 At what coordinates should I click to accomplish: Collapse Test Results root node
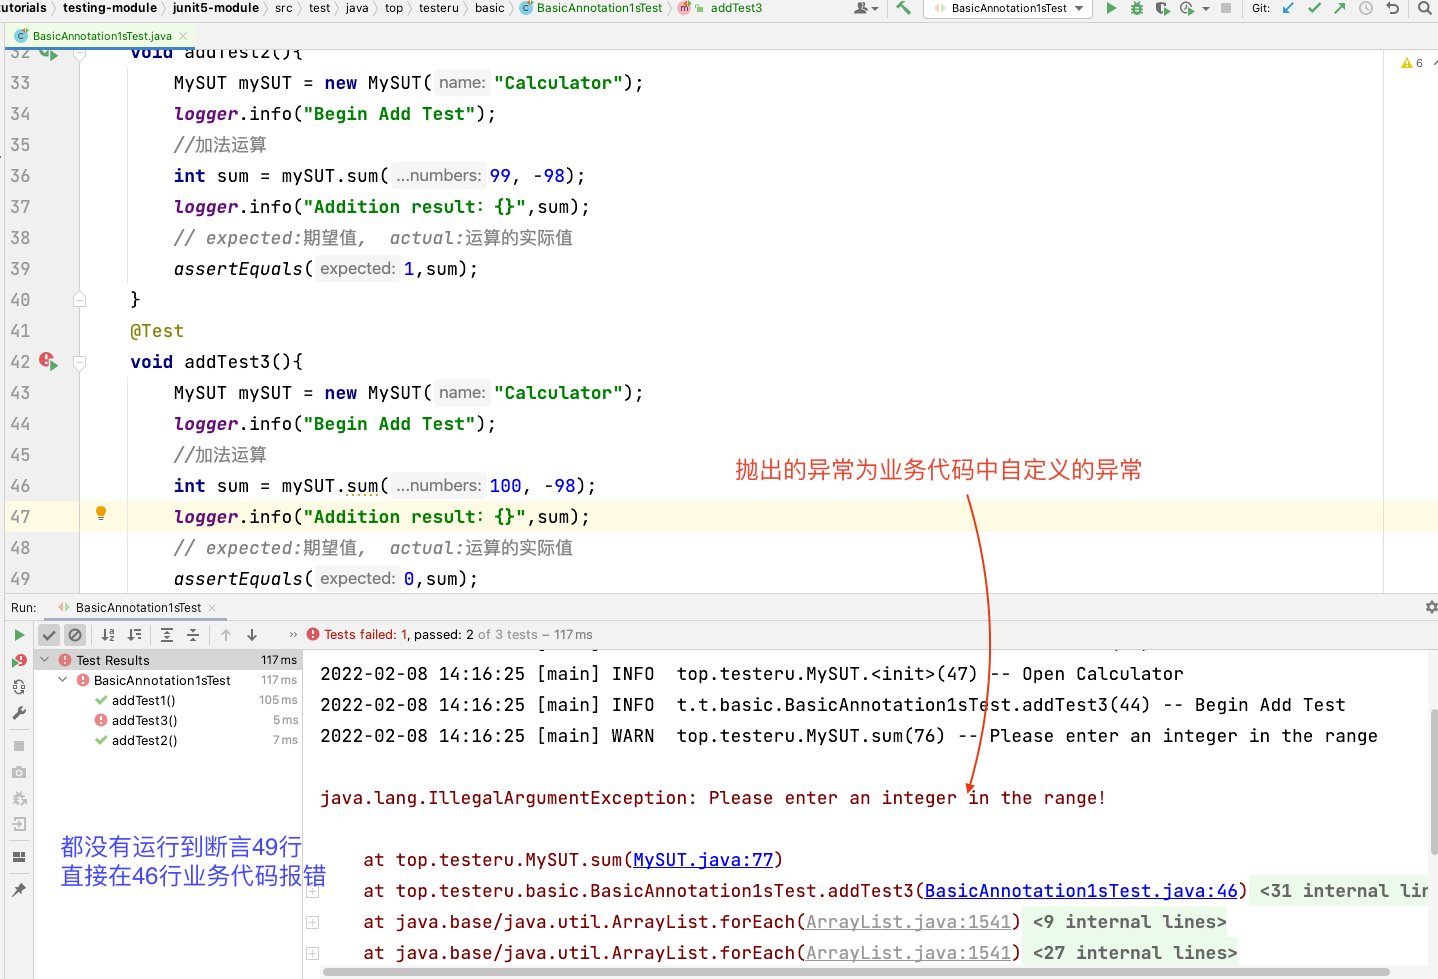pos(45,660)
